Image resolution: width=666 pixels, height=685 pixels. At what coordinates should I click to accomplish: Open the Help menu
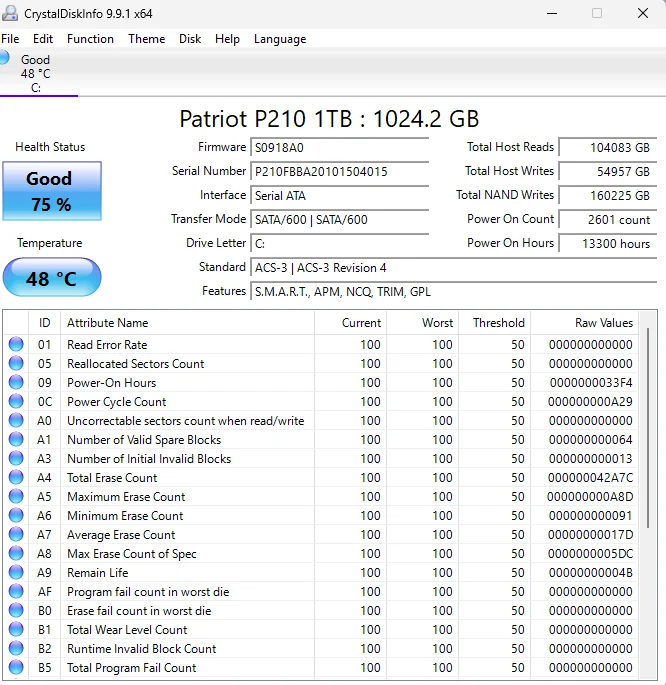(x=227, y=39)
